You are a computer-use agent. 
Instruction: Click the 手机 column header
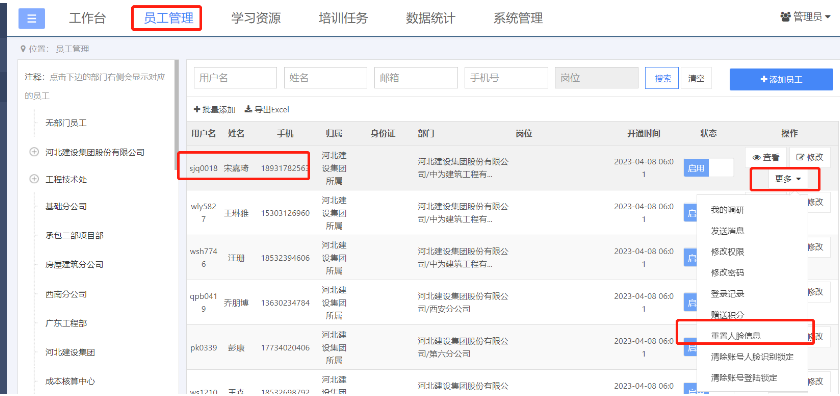(x=285, y=133)
